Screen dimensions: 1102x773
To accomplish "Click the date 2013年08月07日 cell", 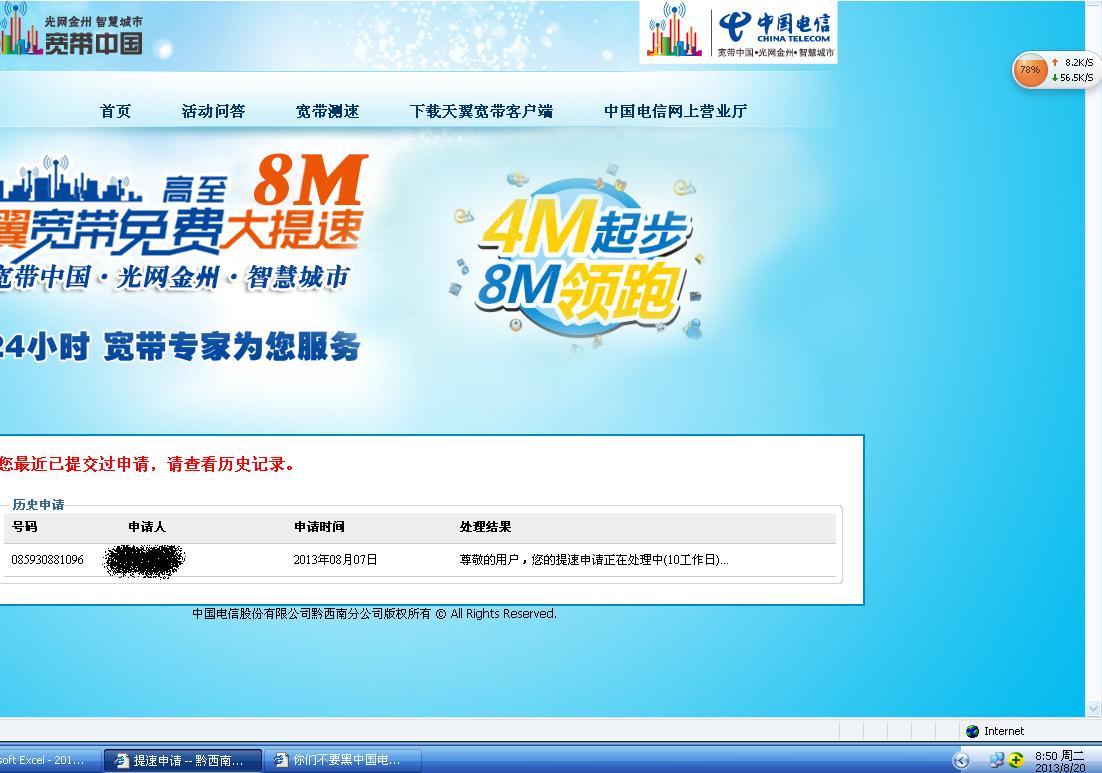I will [x=335, y=560].
